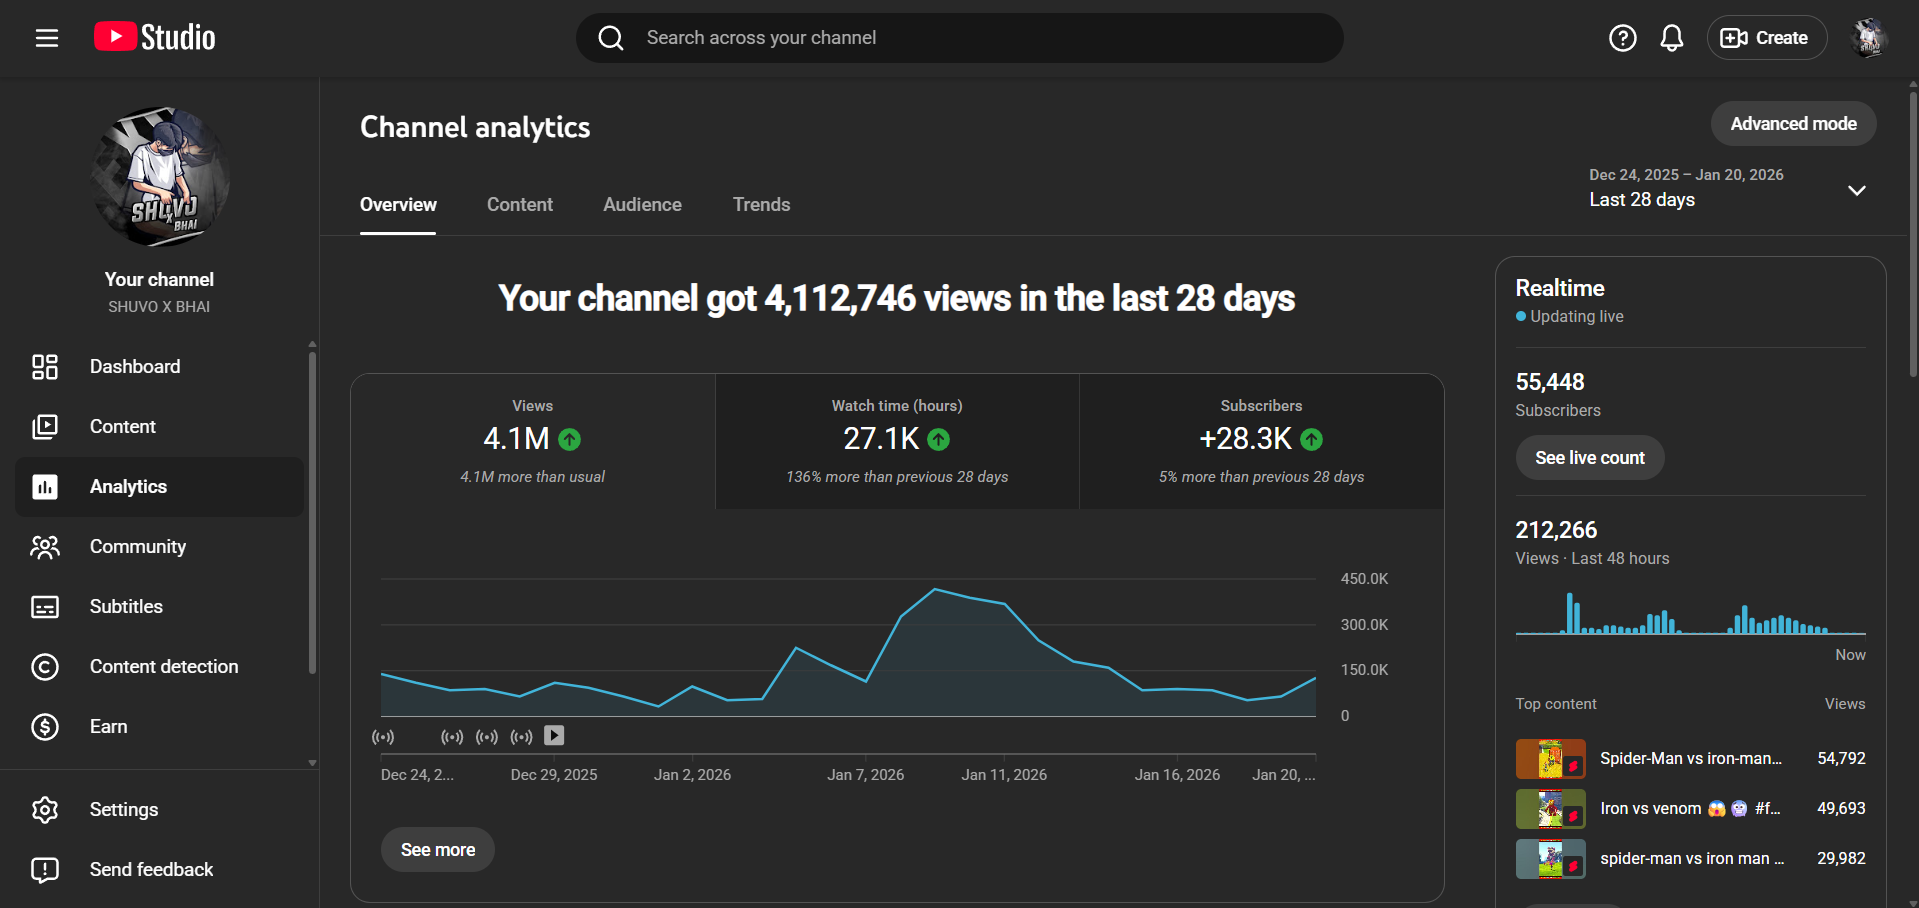The height and width of the screenshot is (908, 1919).
Task: Open the Earn section
Action: (x=108, y=727)
